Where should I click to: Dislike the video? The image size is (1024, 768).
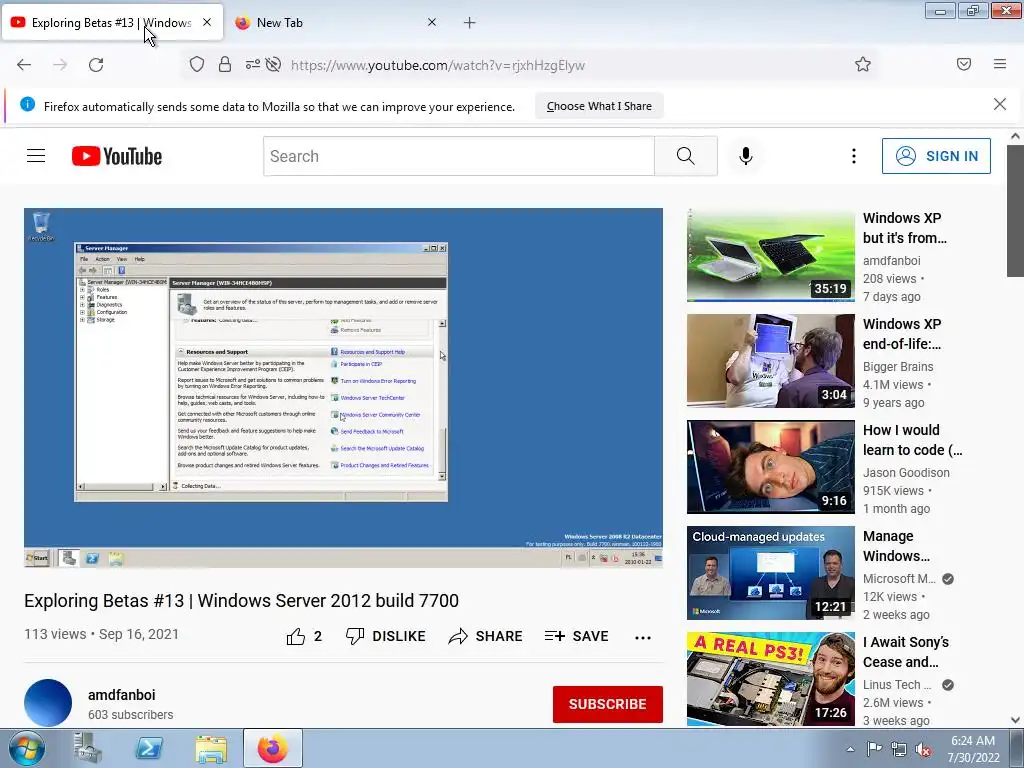click(385, 636)
